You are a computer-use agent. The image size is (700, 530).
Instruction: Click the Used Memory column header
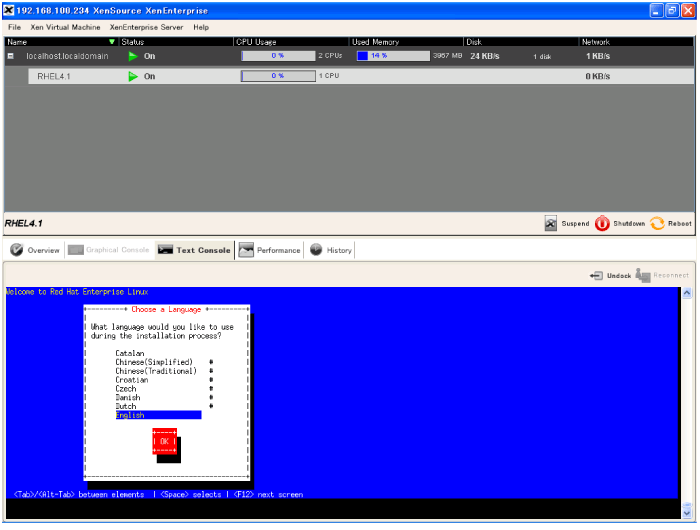coord(375,42)
